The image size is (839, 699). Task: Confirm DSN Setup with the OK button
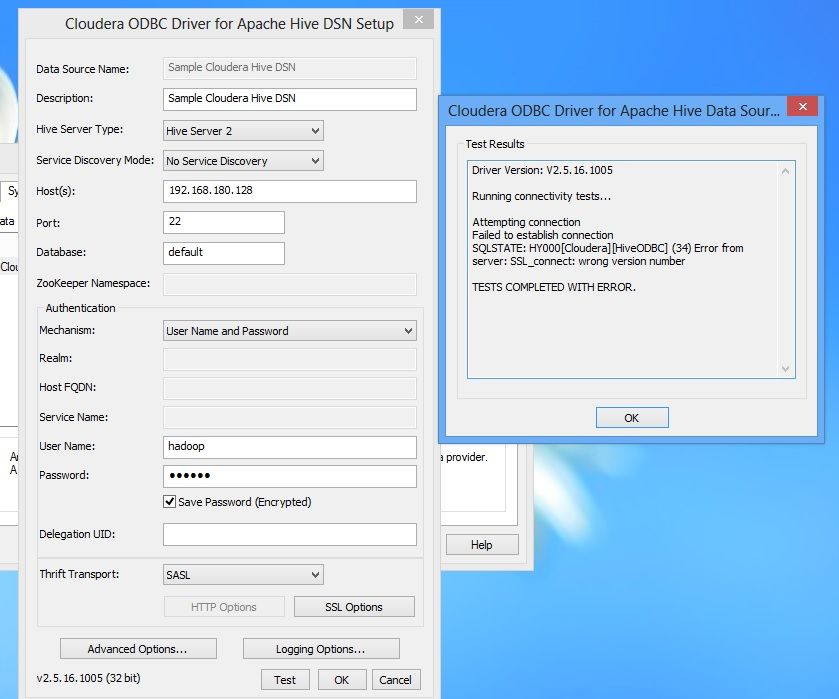click(x=342, y=680)
